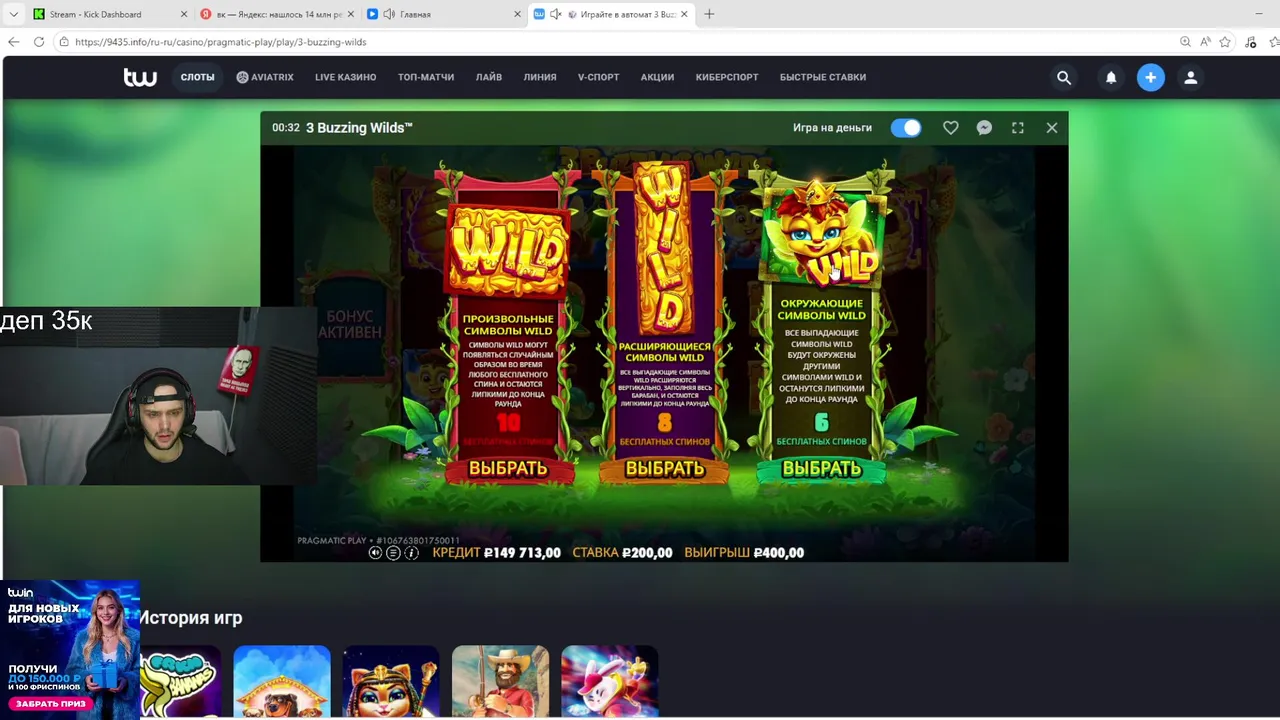
Task: Open the СЛОТЫ menu item
Action: tap(197, 77)
